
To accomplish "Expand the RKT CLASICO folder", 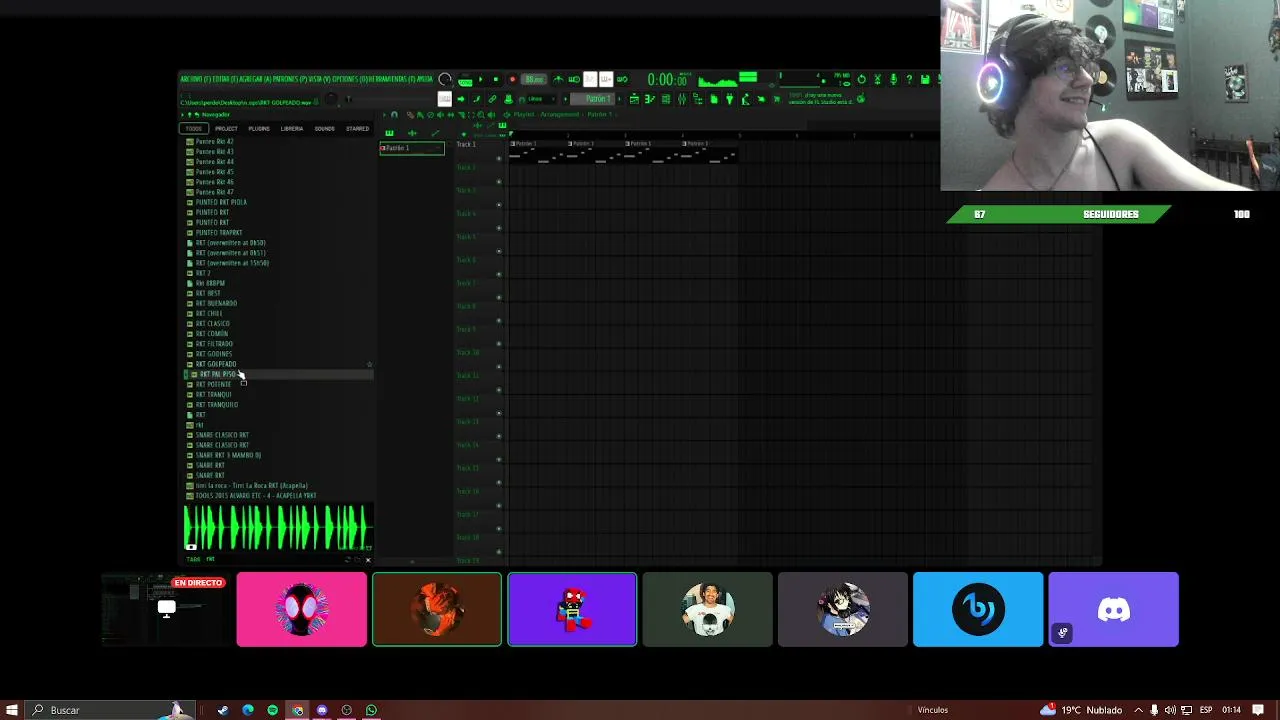I will (212, 323).
